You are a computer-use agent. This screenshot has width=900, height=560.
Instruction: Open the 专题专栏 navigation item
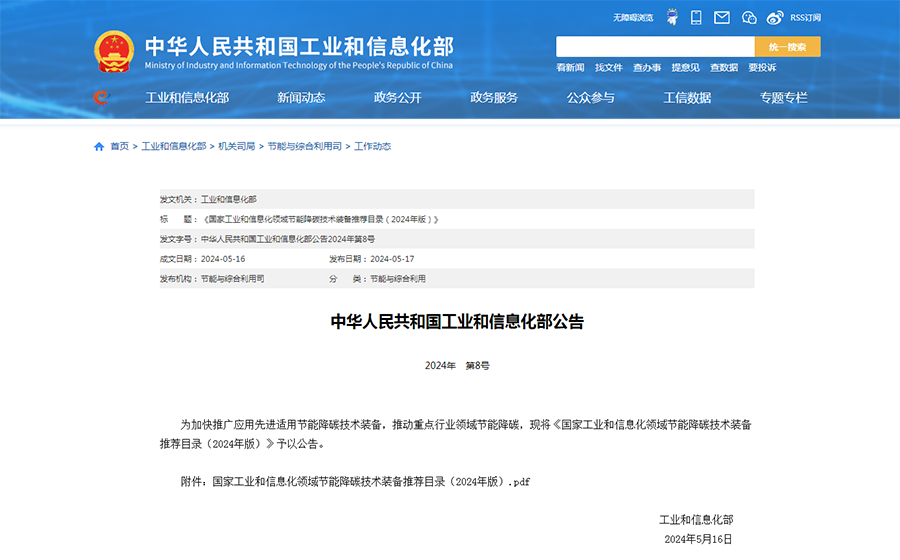(783, 97)
